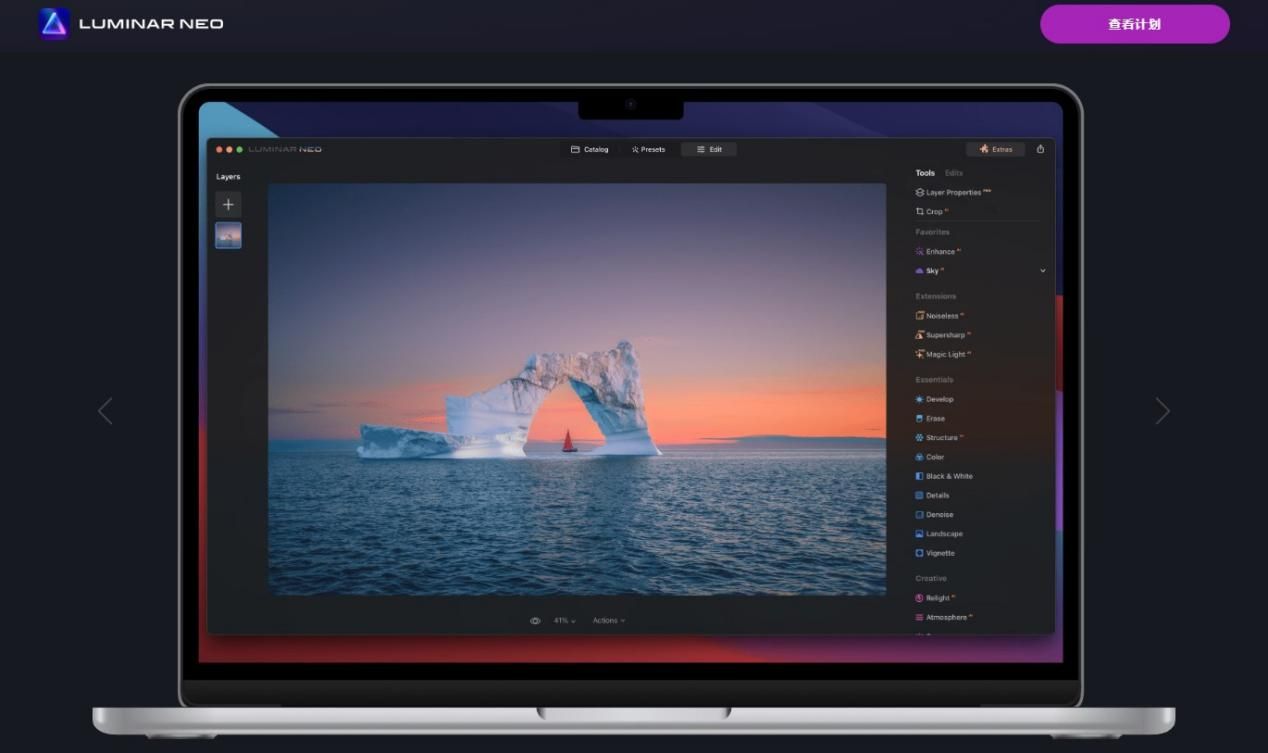Select the Erase tool
Viewport: 1268px width, 753px height.
pyautogui.click(x=930, y=418)
